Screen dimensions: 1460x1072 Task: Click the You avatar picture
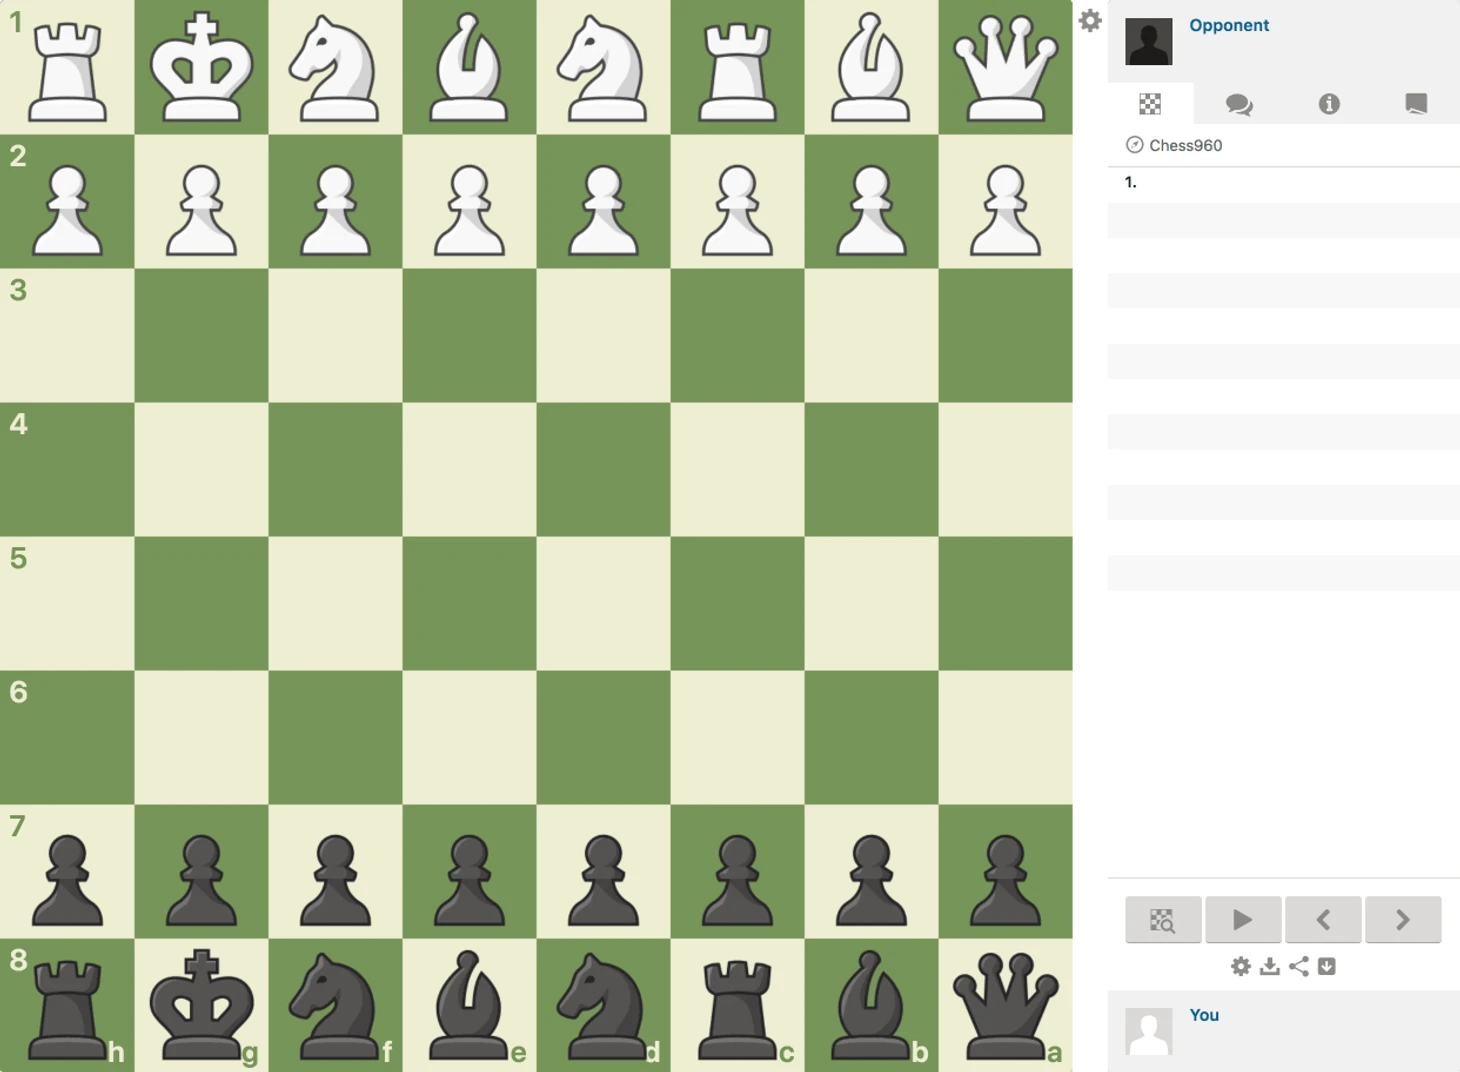coord(1149,1031)
